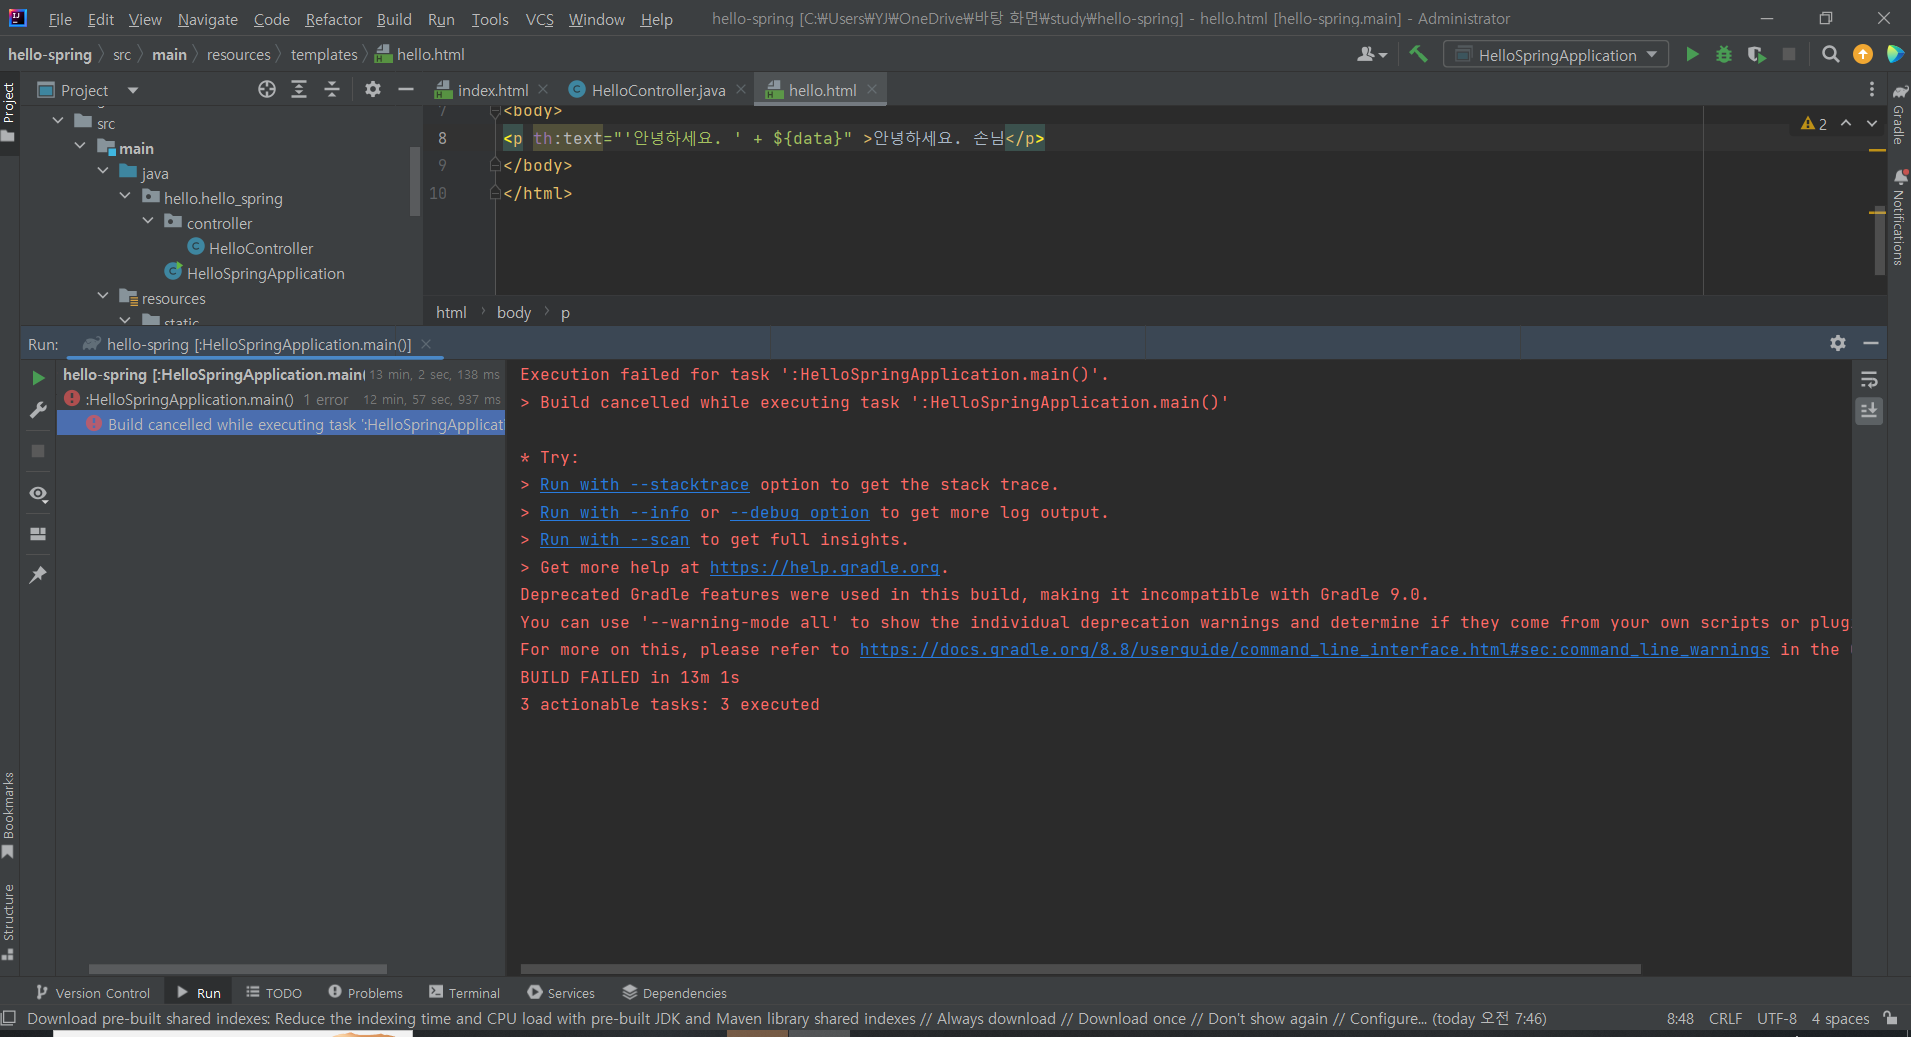Screen dimensions: 1911x1037
Task: Open CRLF line separator selector
Action: pyautogui.click(x=1725, y=1018)
